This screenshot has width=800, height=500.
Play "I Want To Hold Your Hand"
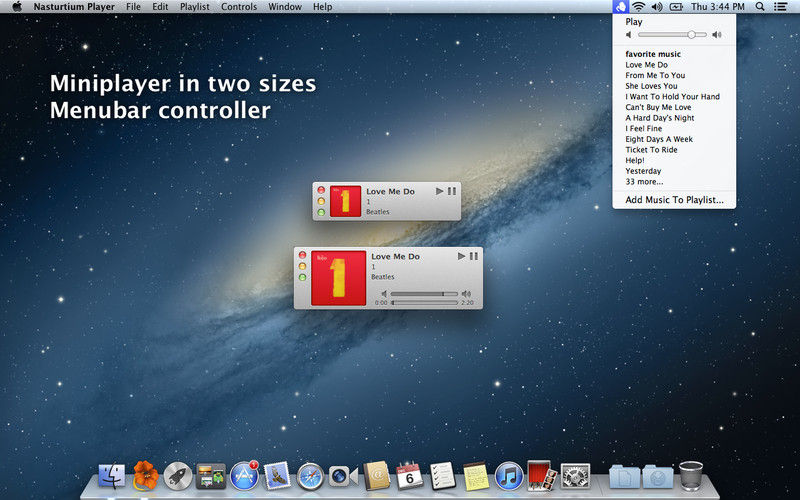pos(674,96)
